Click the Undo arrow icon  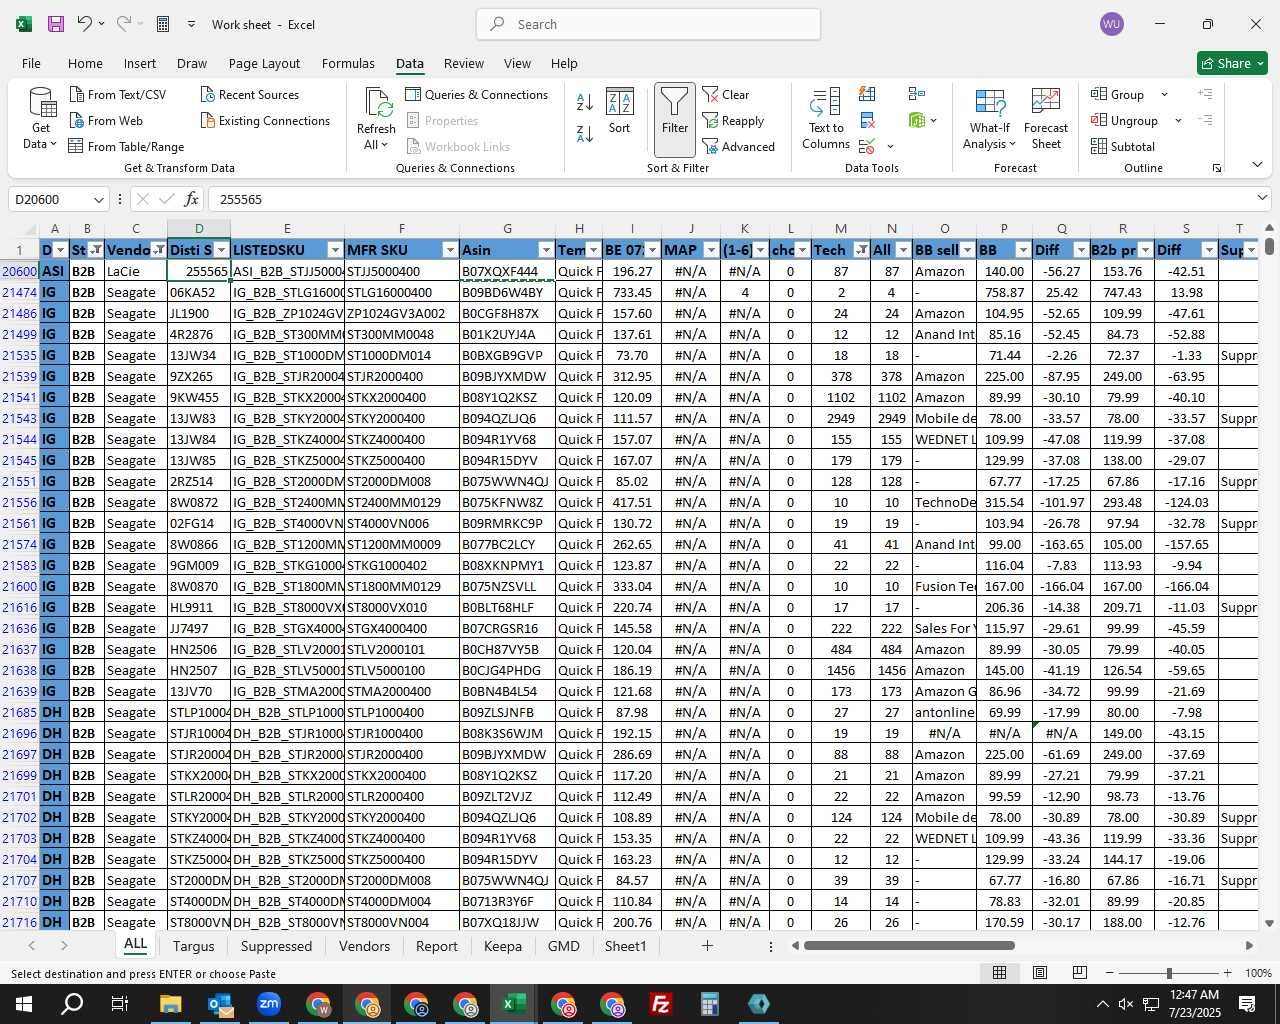[x=84, y=24]
